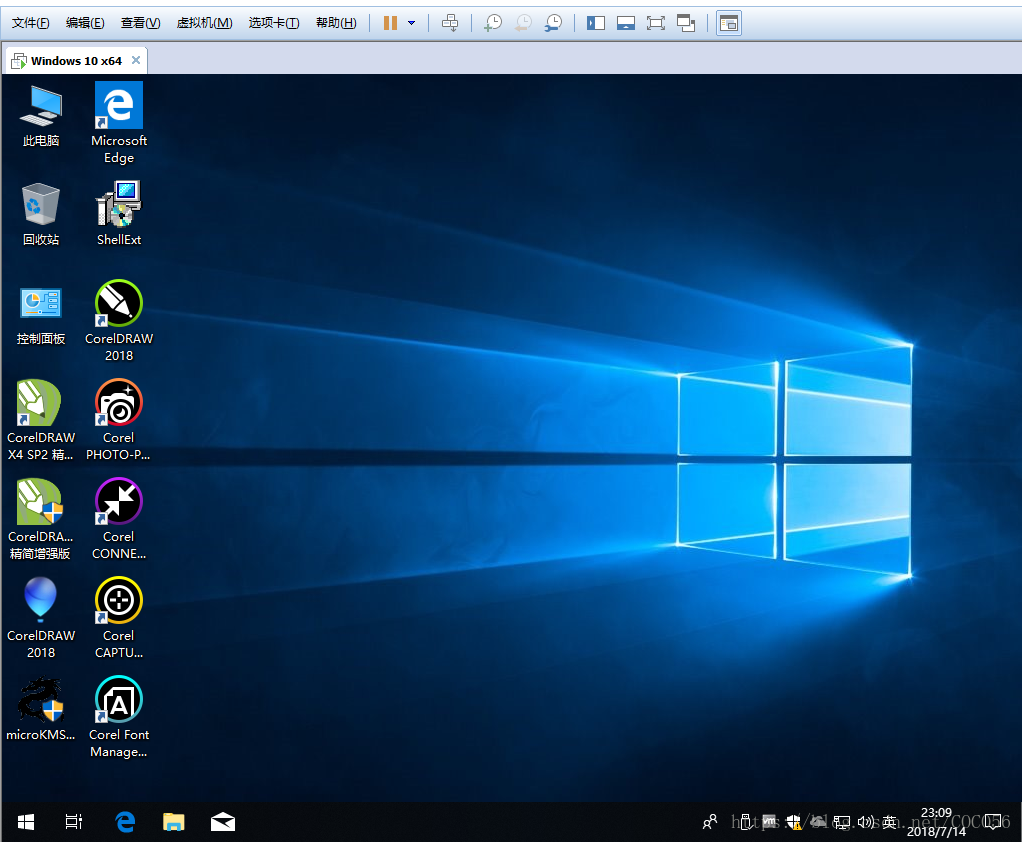This screenshot has width=1022, height=842.
Task: Select the Corel CAPTURE shortcut icon
Action: (119, 618)
